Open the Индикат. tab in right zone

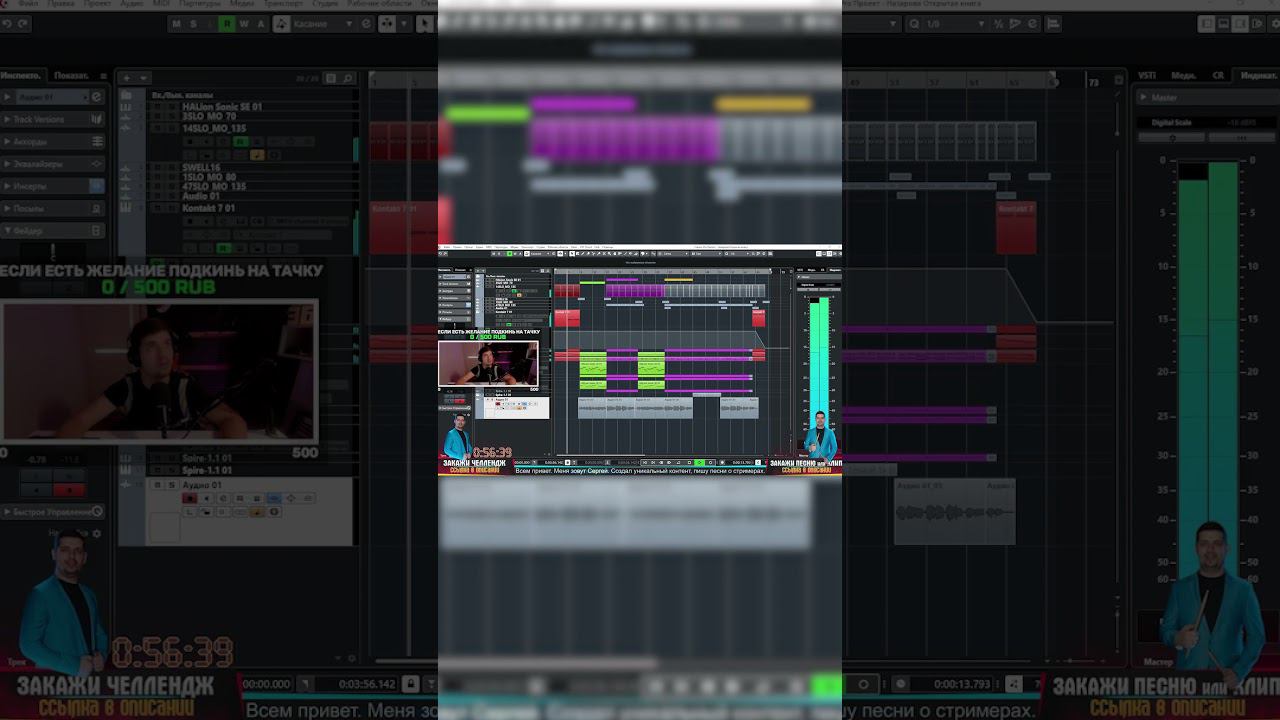click(x=1259, y=75)
